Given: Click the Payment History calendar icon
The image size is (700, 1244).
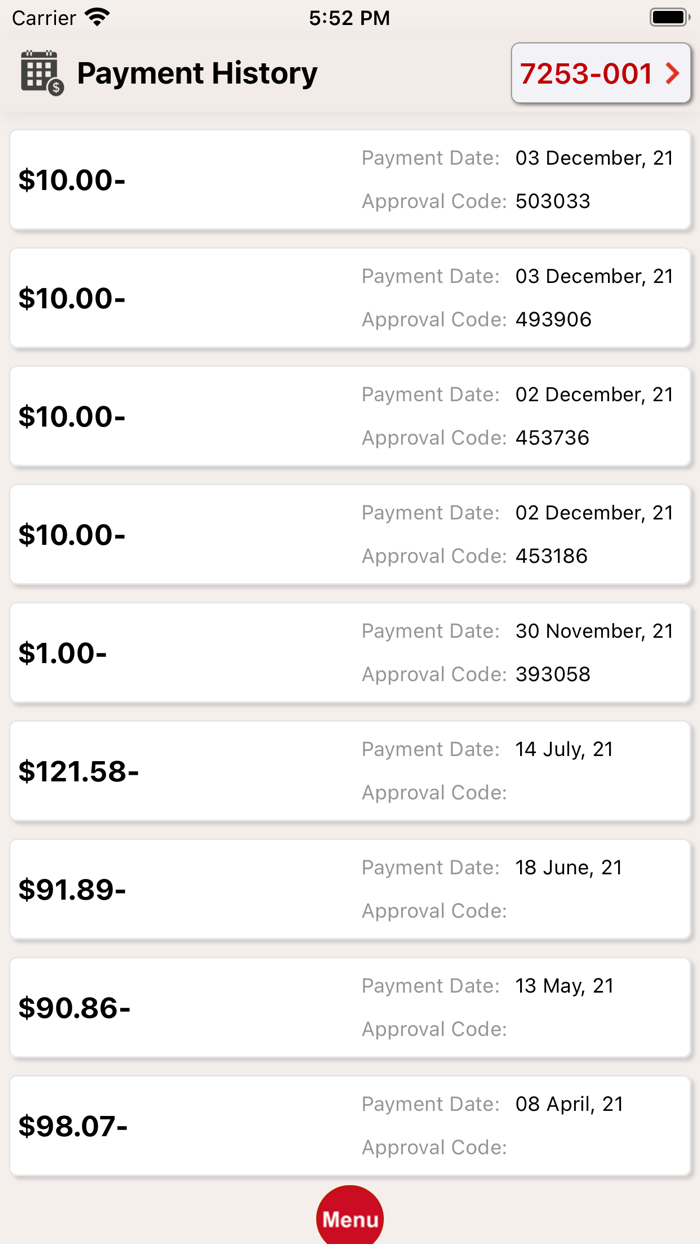Looking at the screenshot, I should click(x=40, y=73).
